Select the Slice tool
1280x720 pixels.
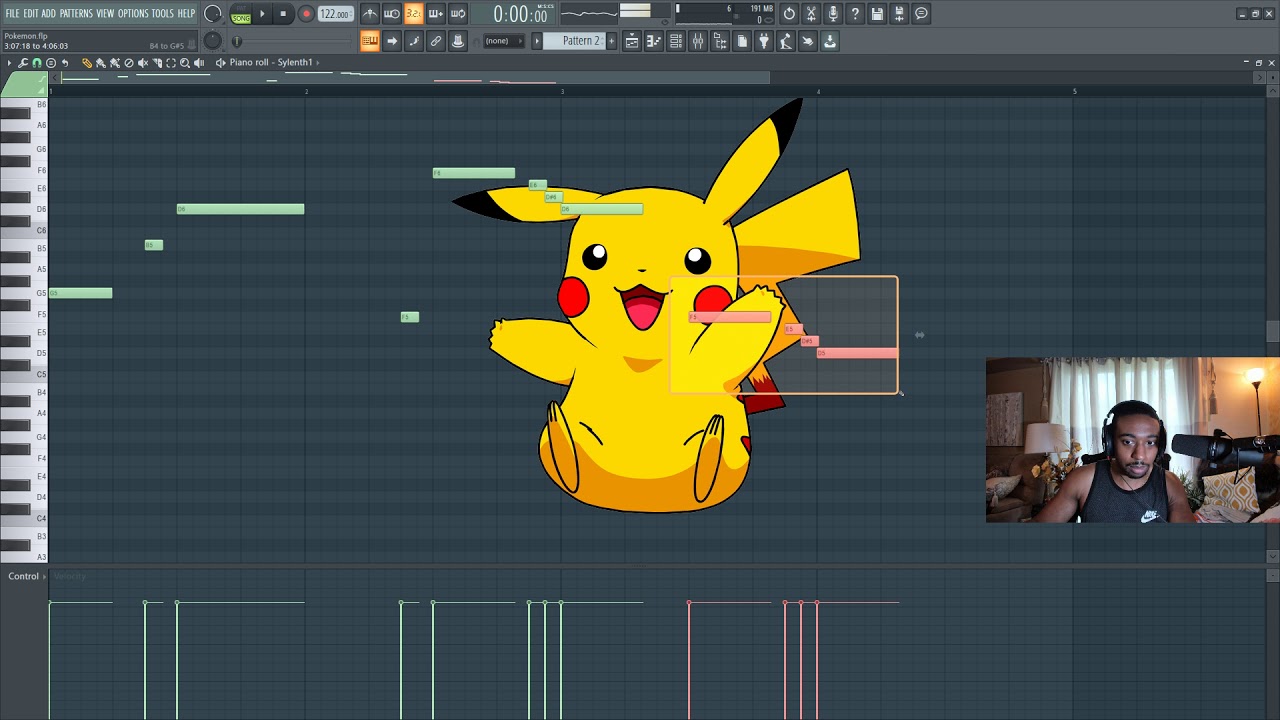pyautogui.click(x=157, y=63)
